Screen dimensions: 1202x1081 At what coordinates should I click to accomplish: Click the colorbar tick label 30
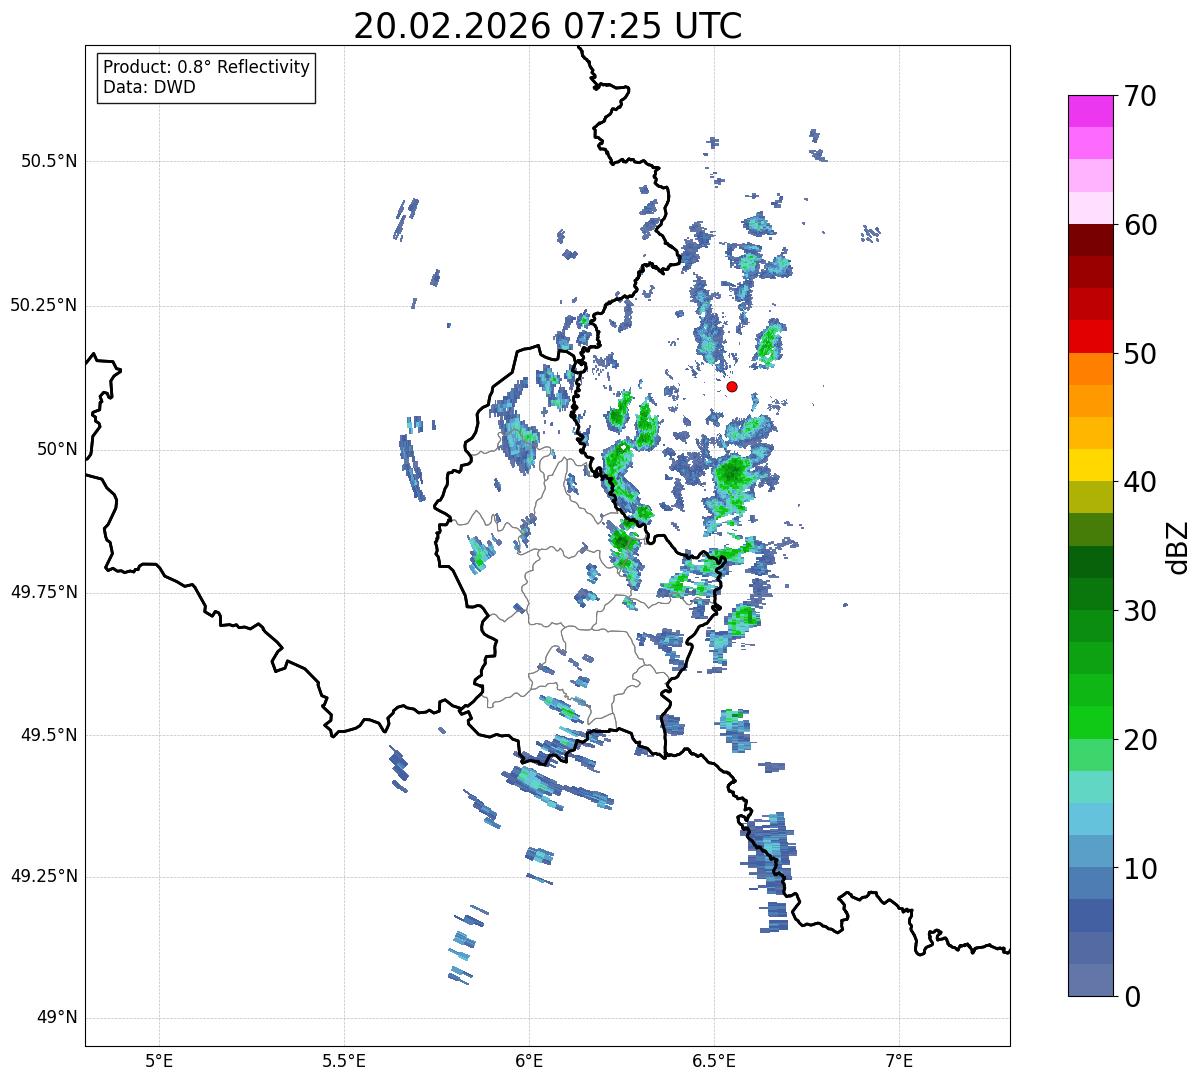coord(1140,611)
